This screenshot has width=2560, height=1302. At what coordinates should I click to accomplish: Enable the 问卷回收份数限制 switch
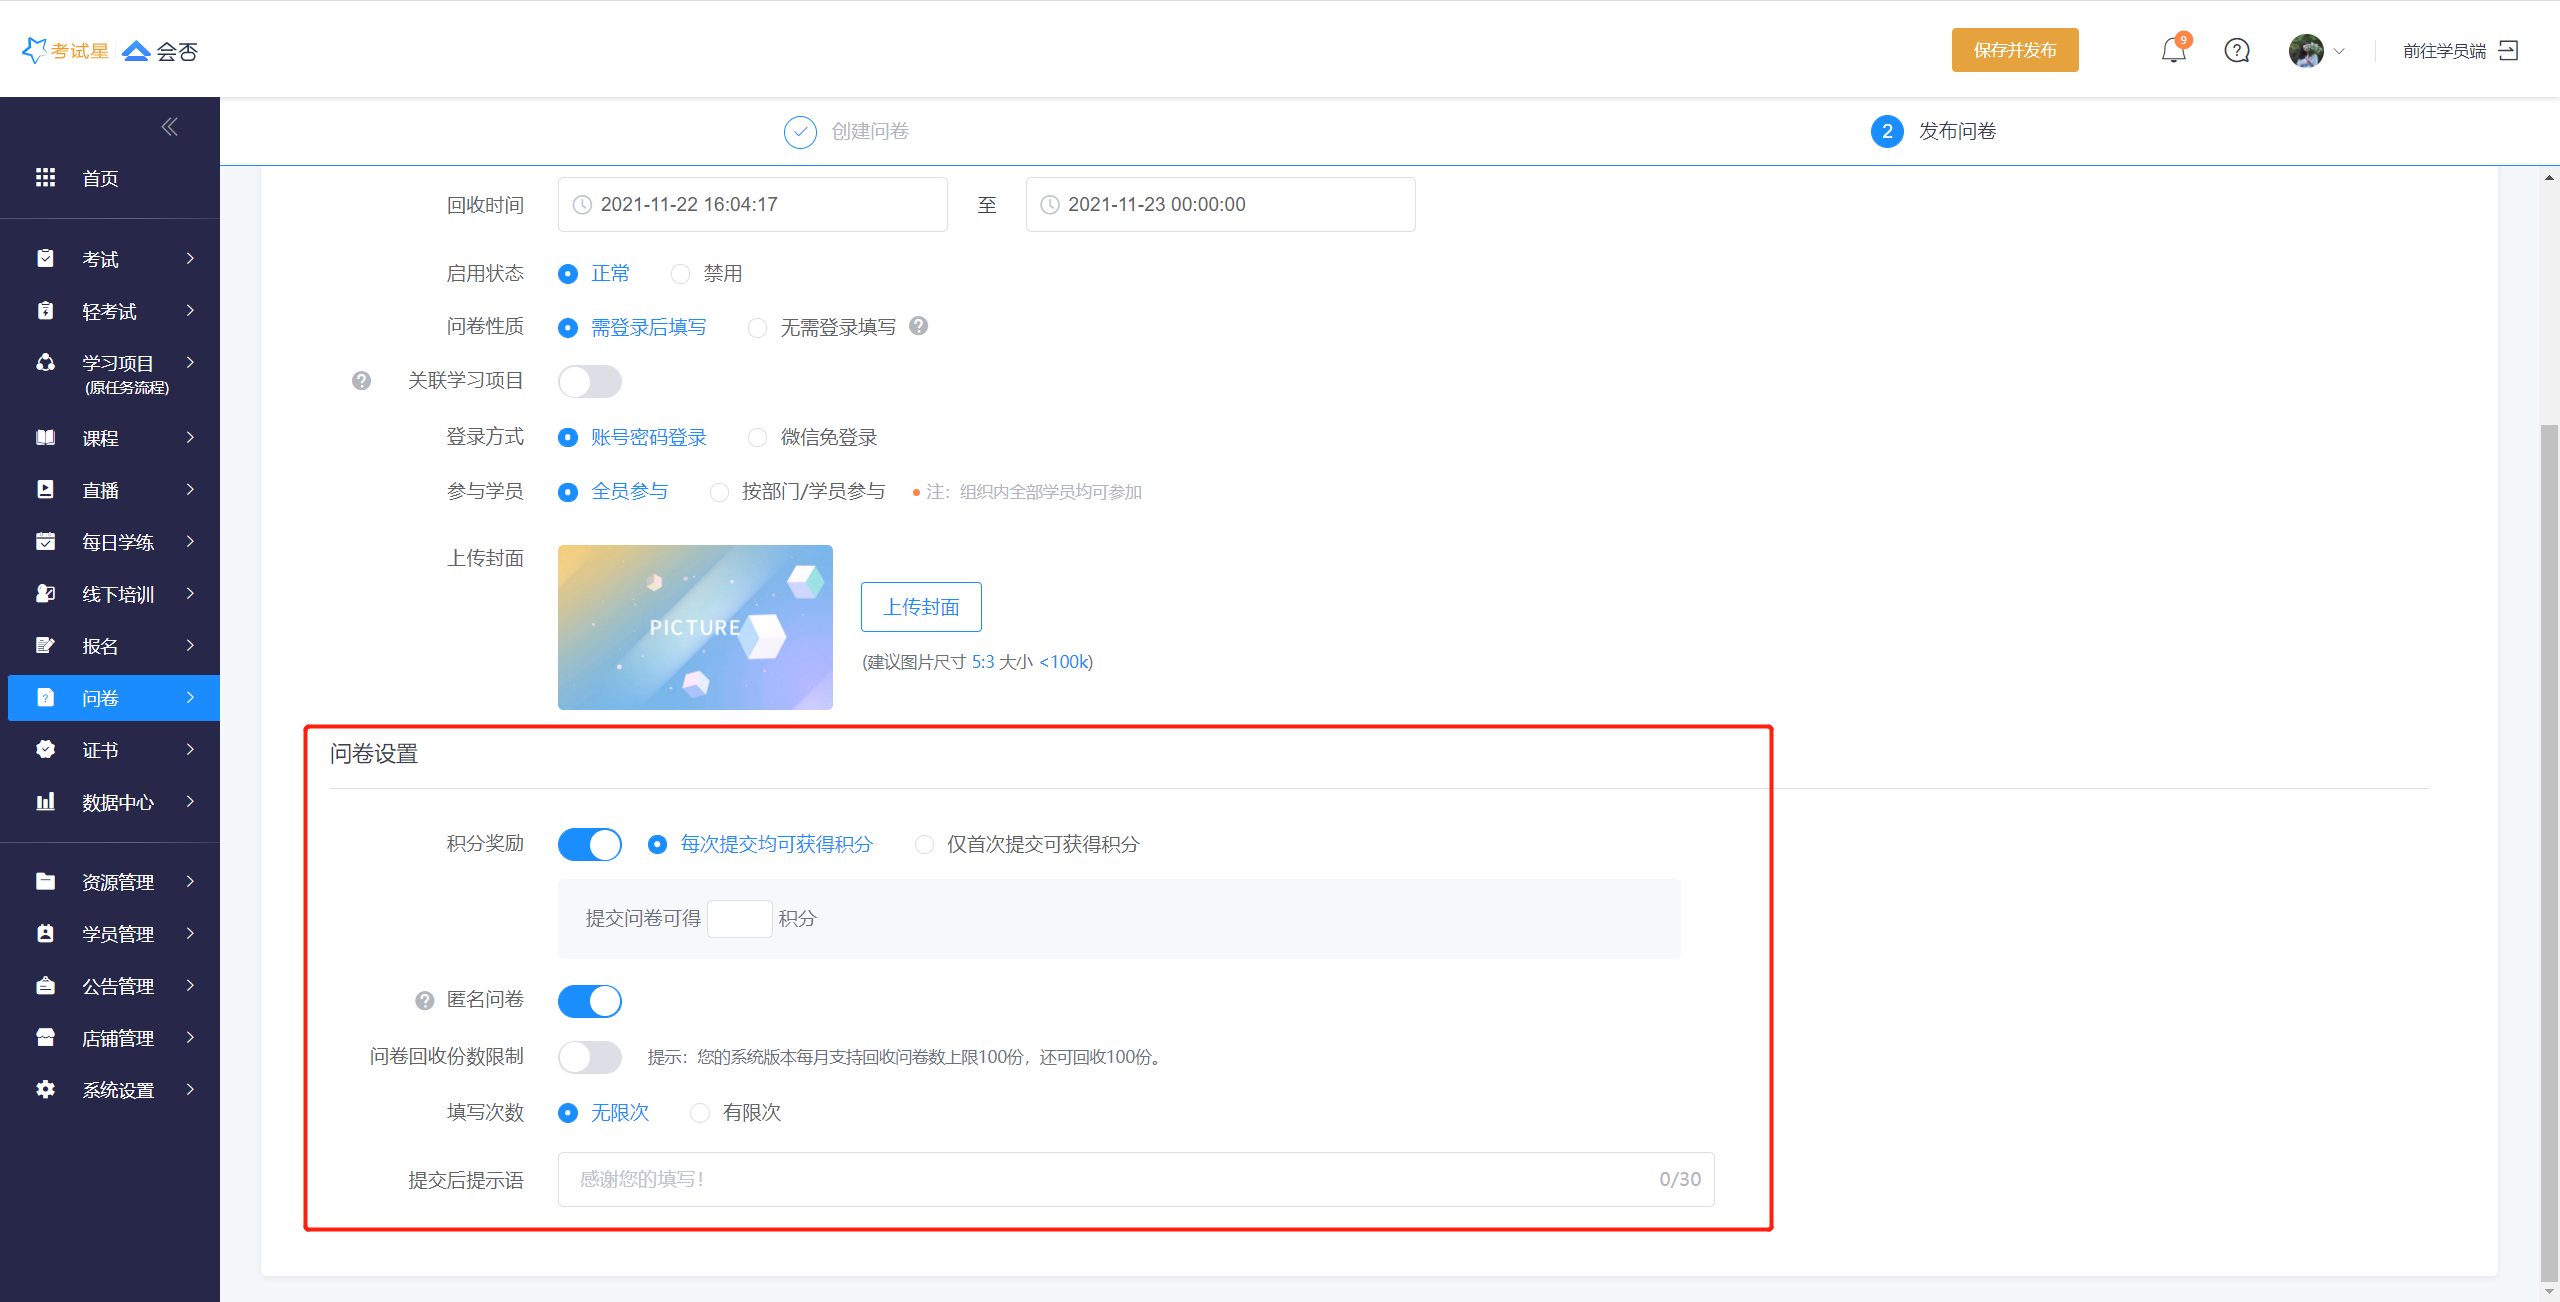pyautogui.click(x=589, y=1057)
